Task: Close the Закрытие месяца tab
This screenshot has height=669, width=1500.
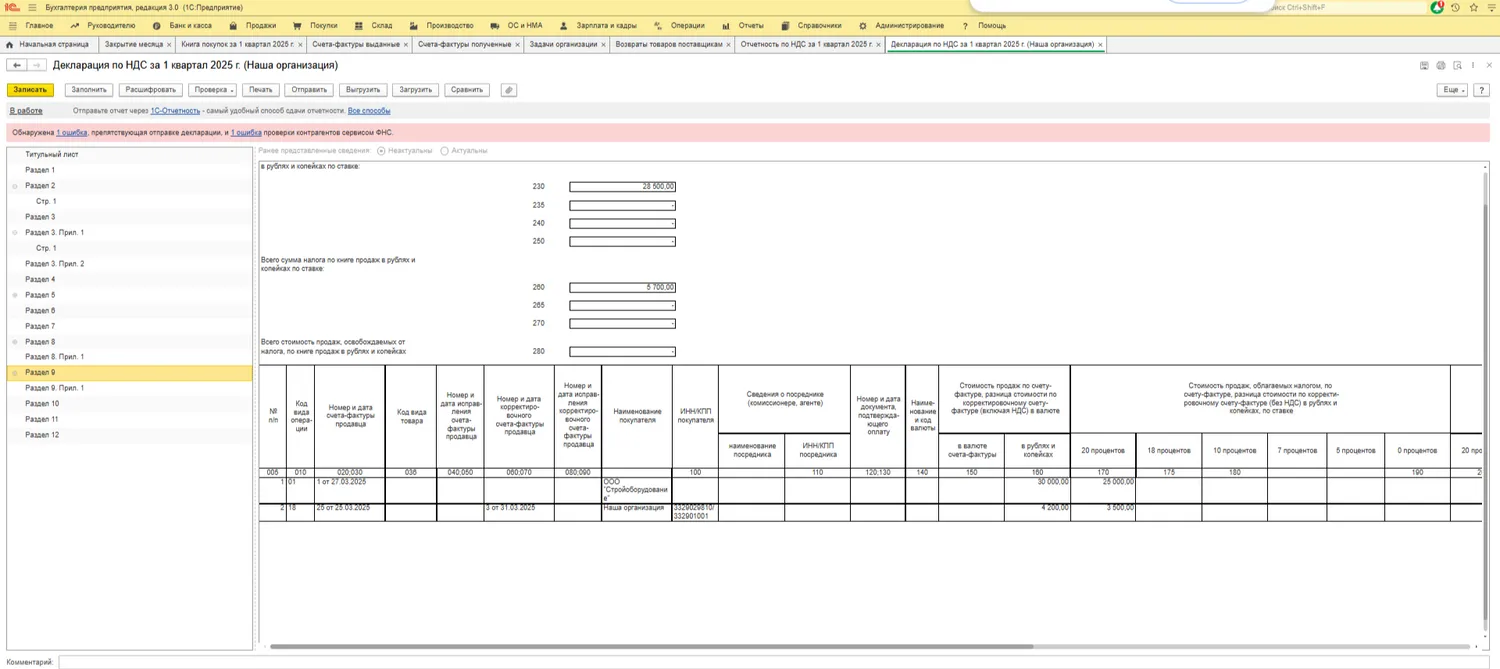Action: coord(169,45)
